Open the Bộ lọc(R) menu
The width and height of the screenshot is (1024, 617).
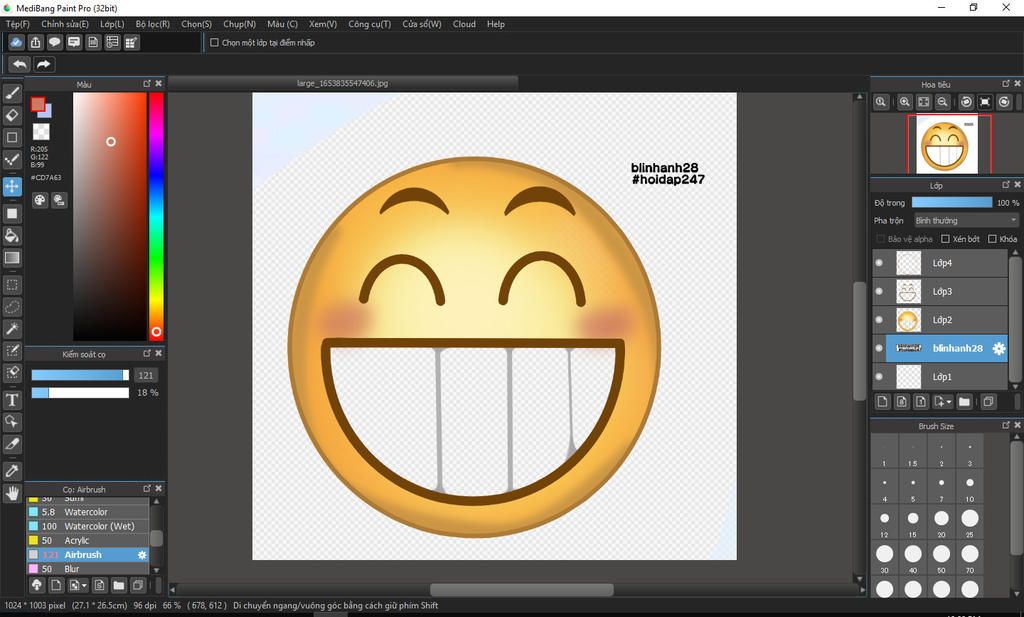(x=152, y=24)
